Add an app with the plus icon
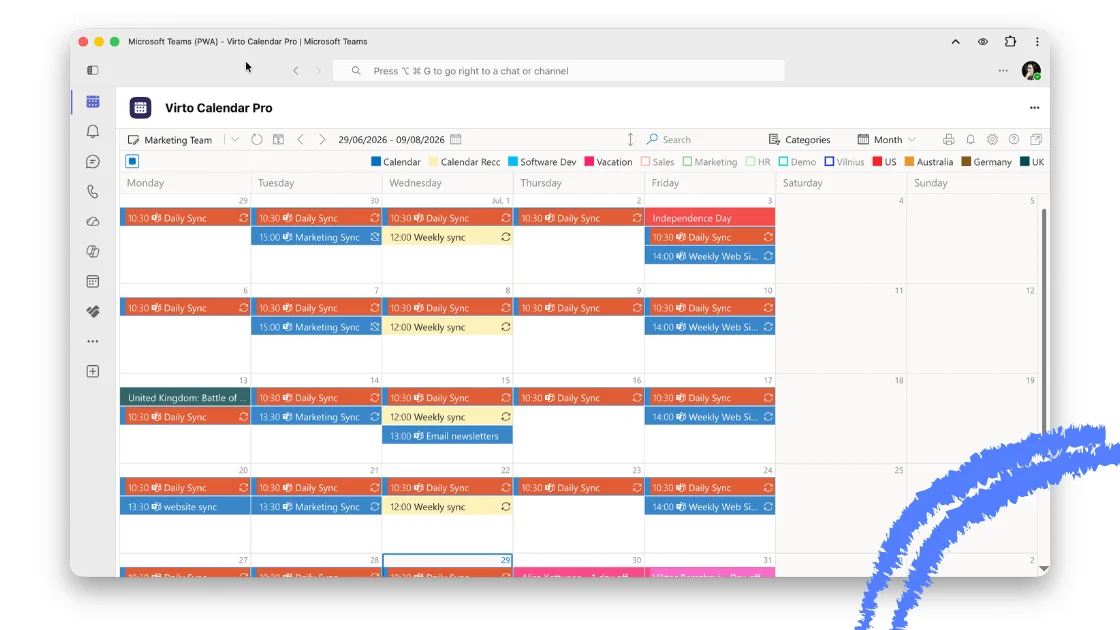1120x630 pixels. (93, 371)
